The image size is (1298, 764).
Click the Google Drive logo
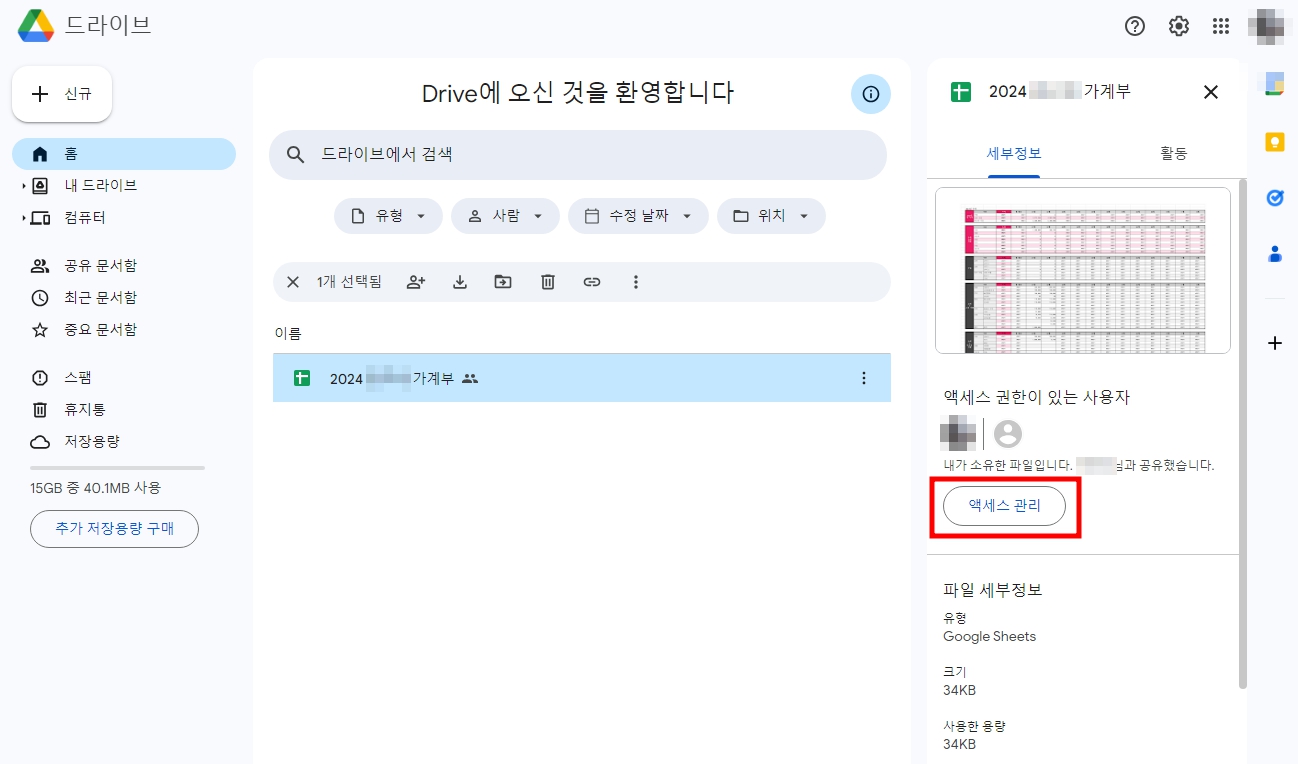[36, 25]
